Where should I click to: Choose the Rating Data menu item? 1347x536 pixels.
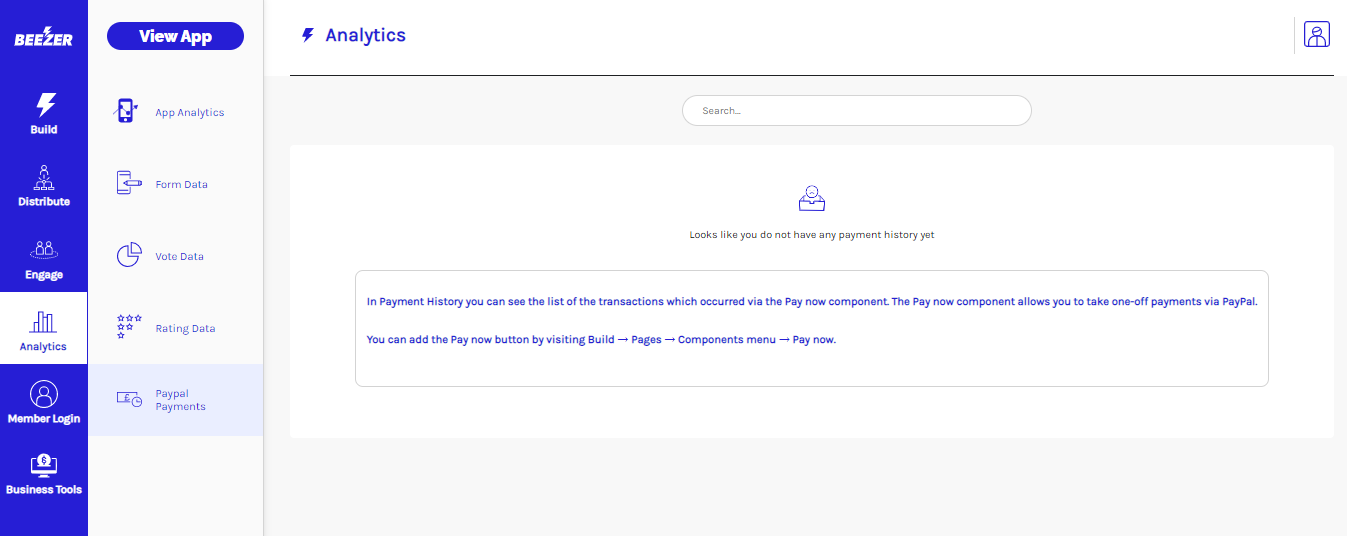(185, 329)
